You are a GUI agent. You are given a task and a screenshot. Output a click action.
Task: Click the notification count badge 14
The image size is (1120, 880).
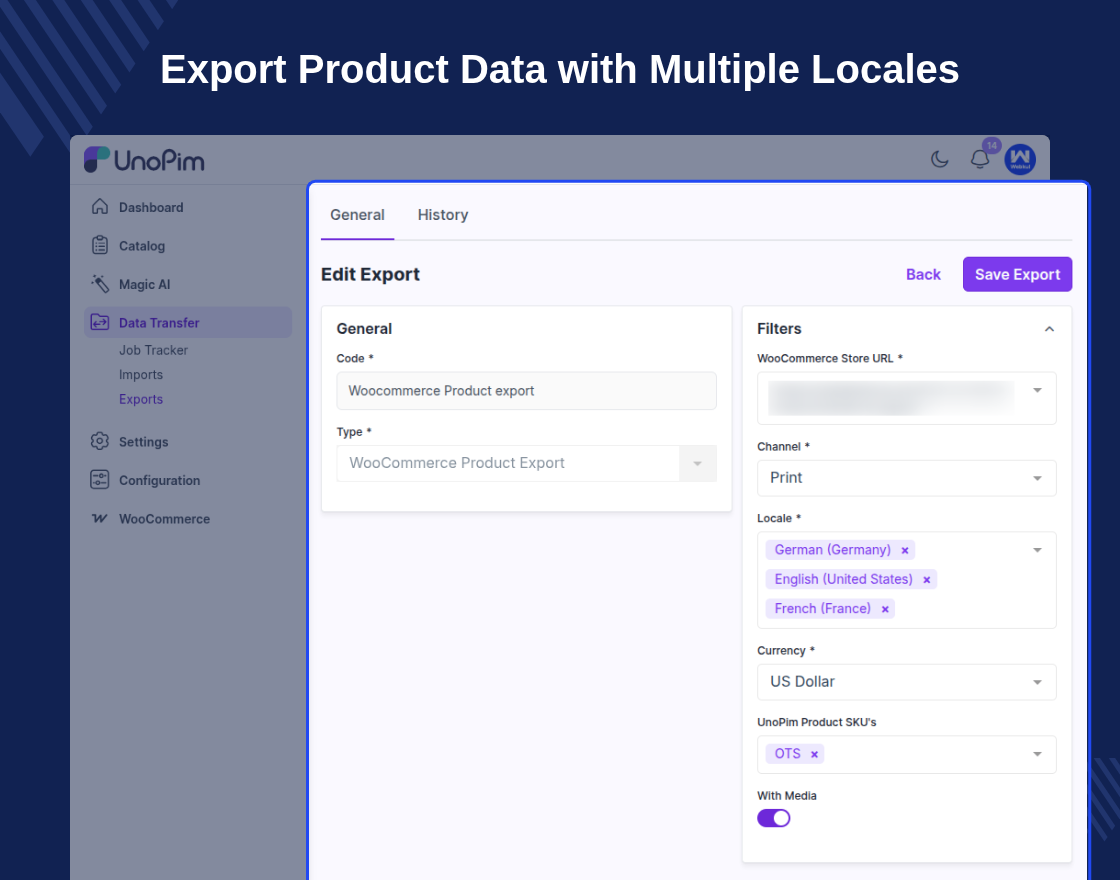pyautogui.click(x=991, y=146)
